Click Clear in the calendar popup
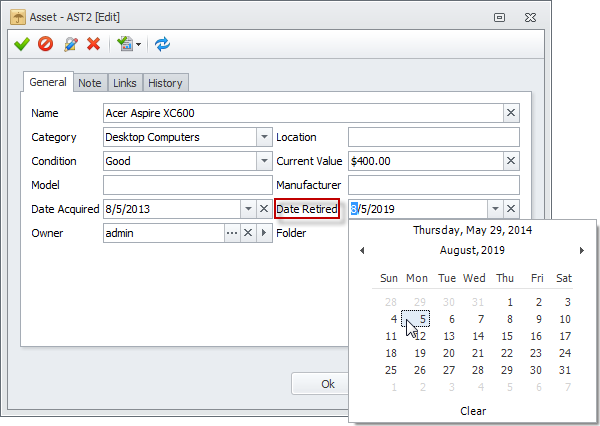600x426 pixels. [x=473, y=411]
